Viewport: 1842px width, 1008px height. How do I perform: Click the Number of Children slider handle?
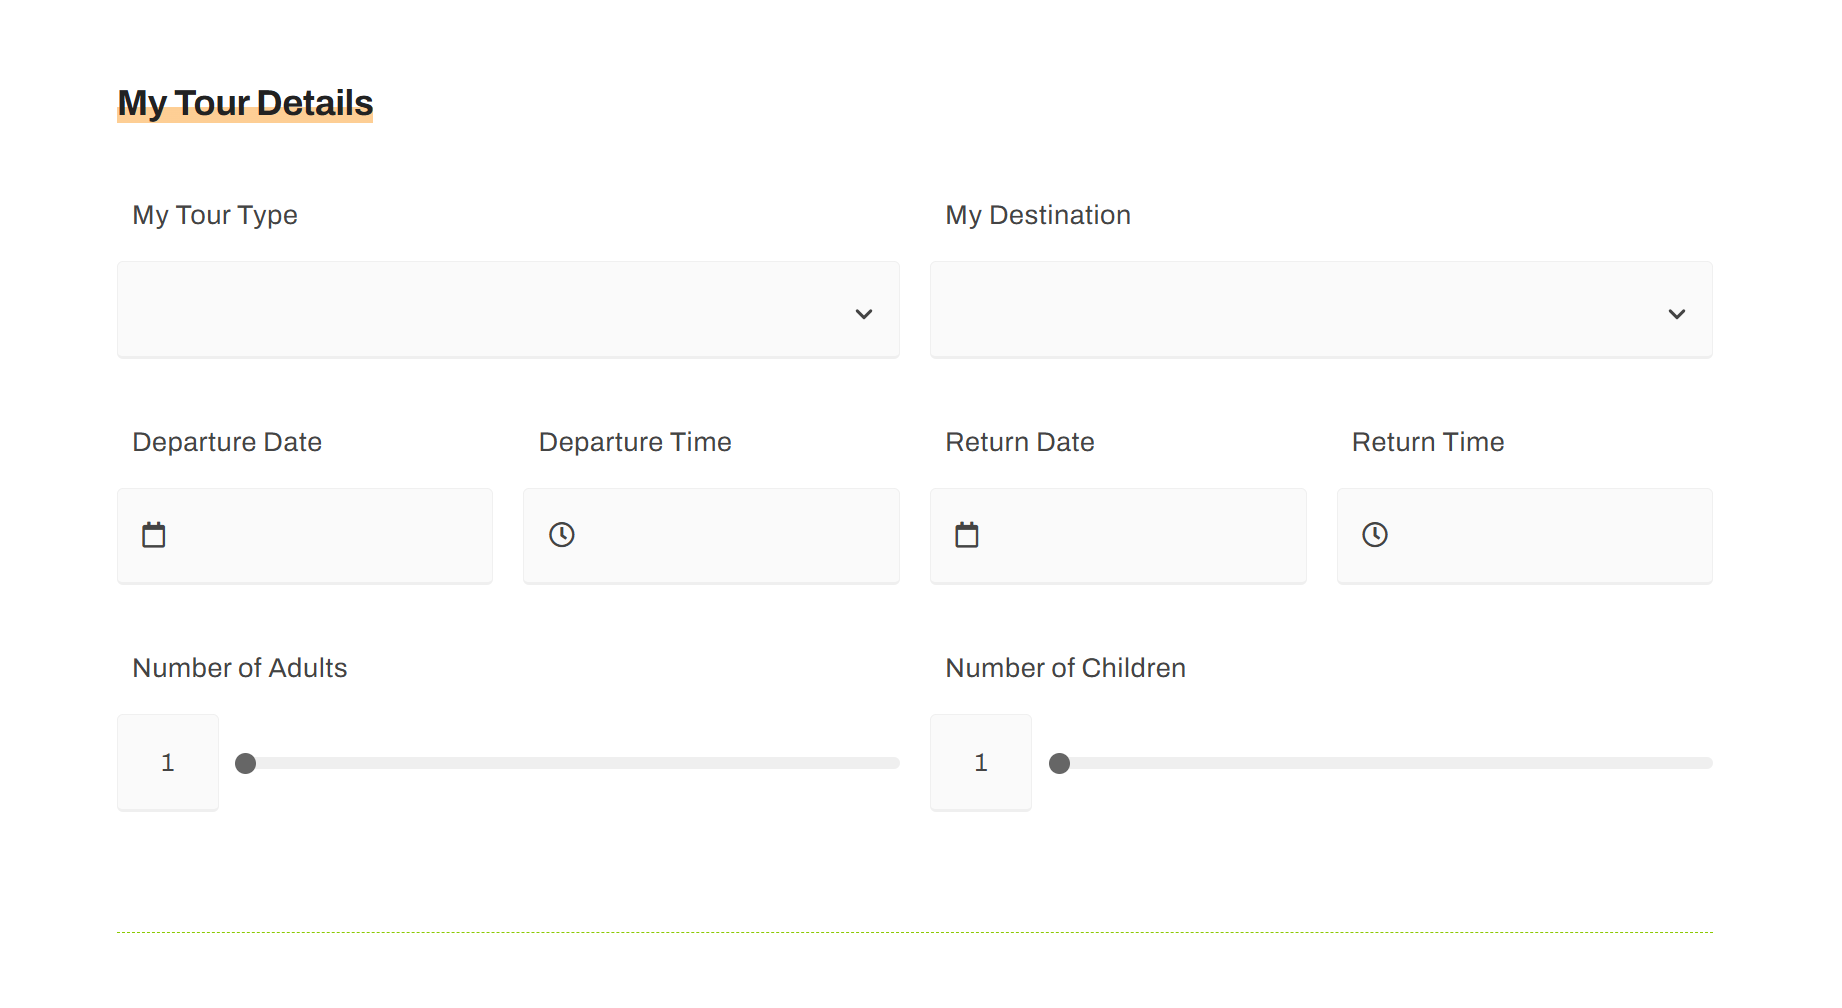tap(1060, 764)
